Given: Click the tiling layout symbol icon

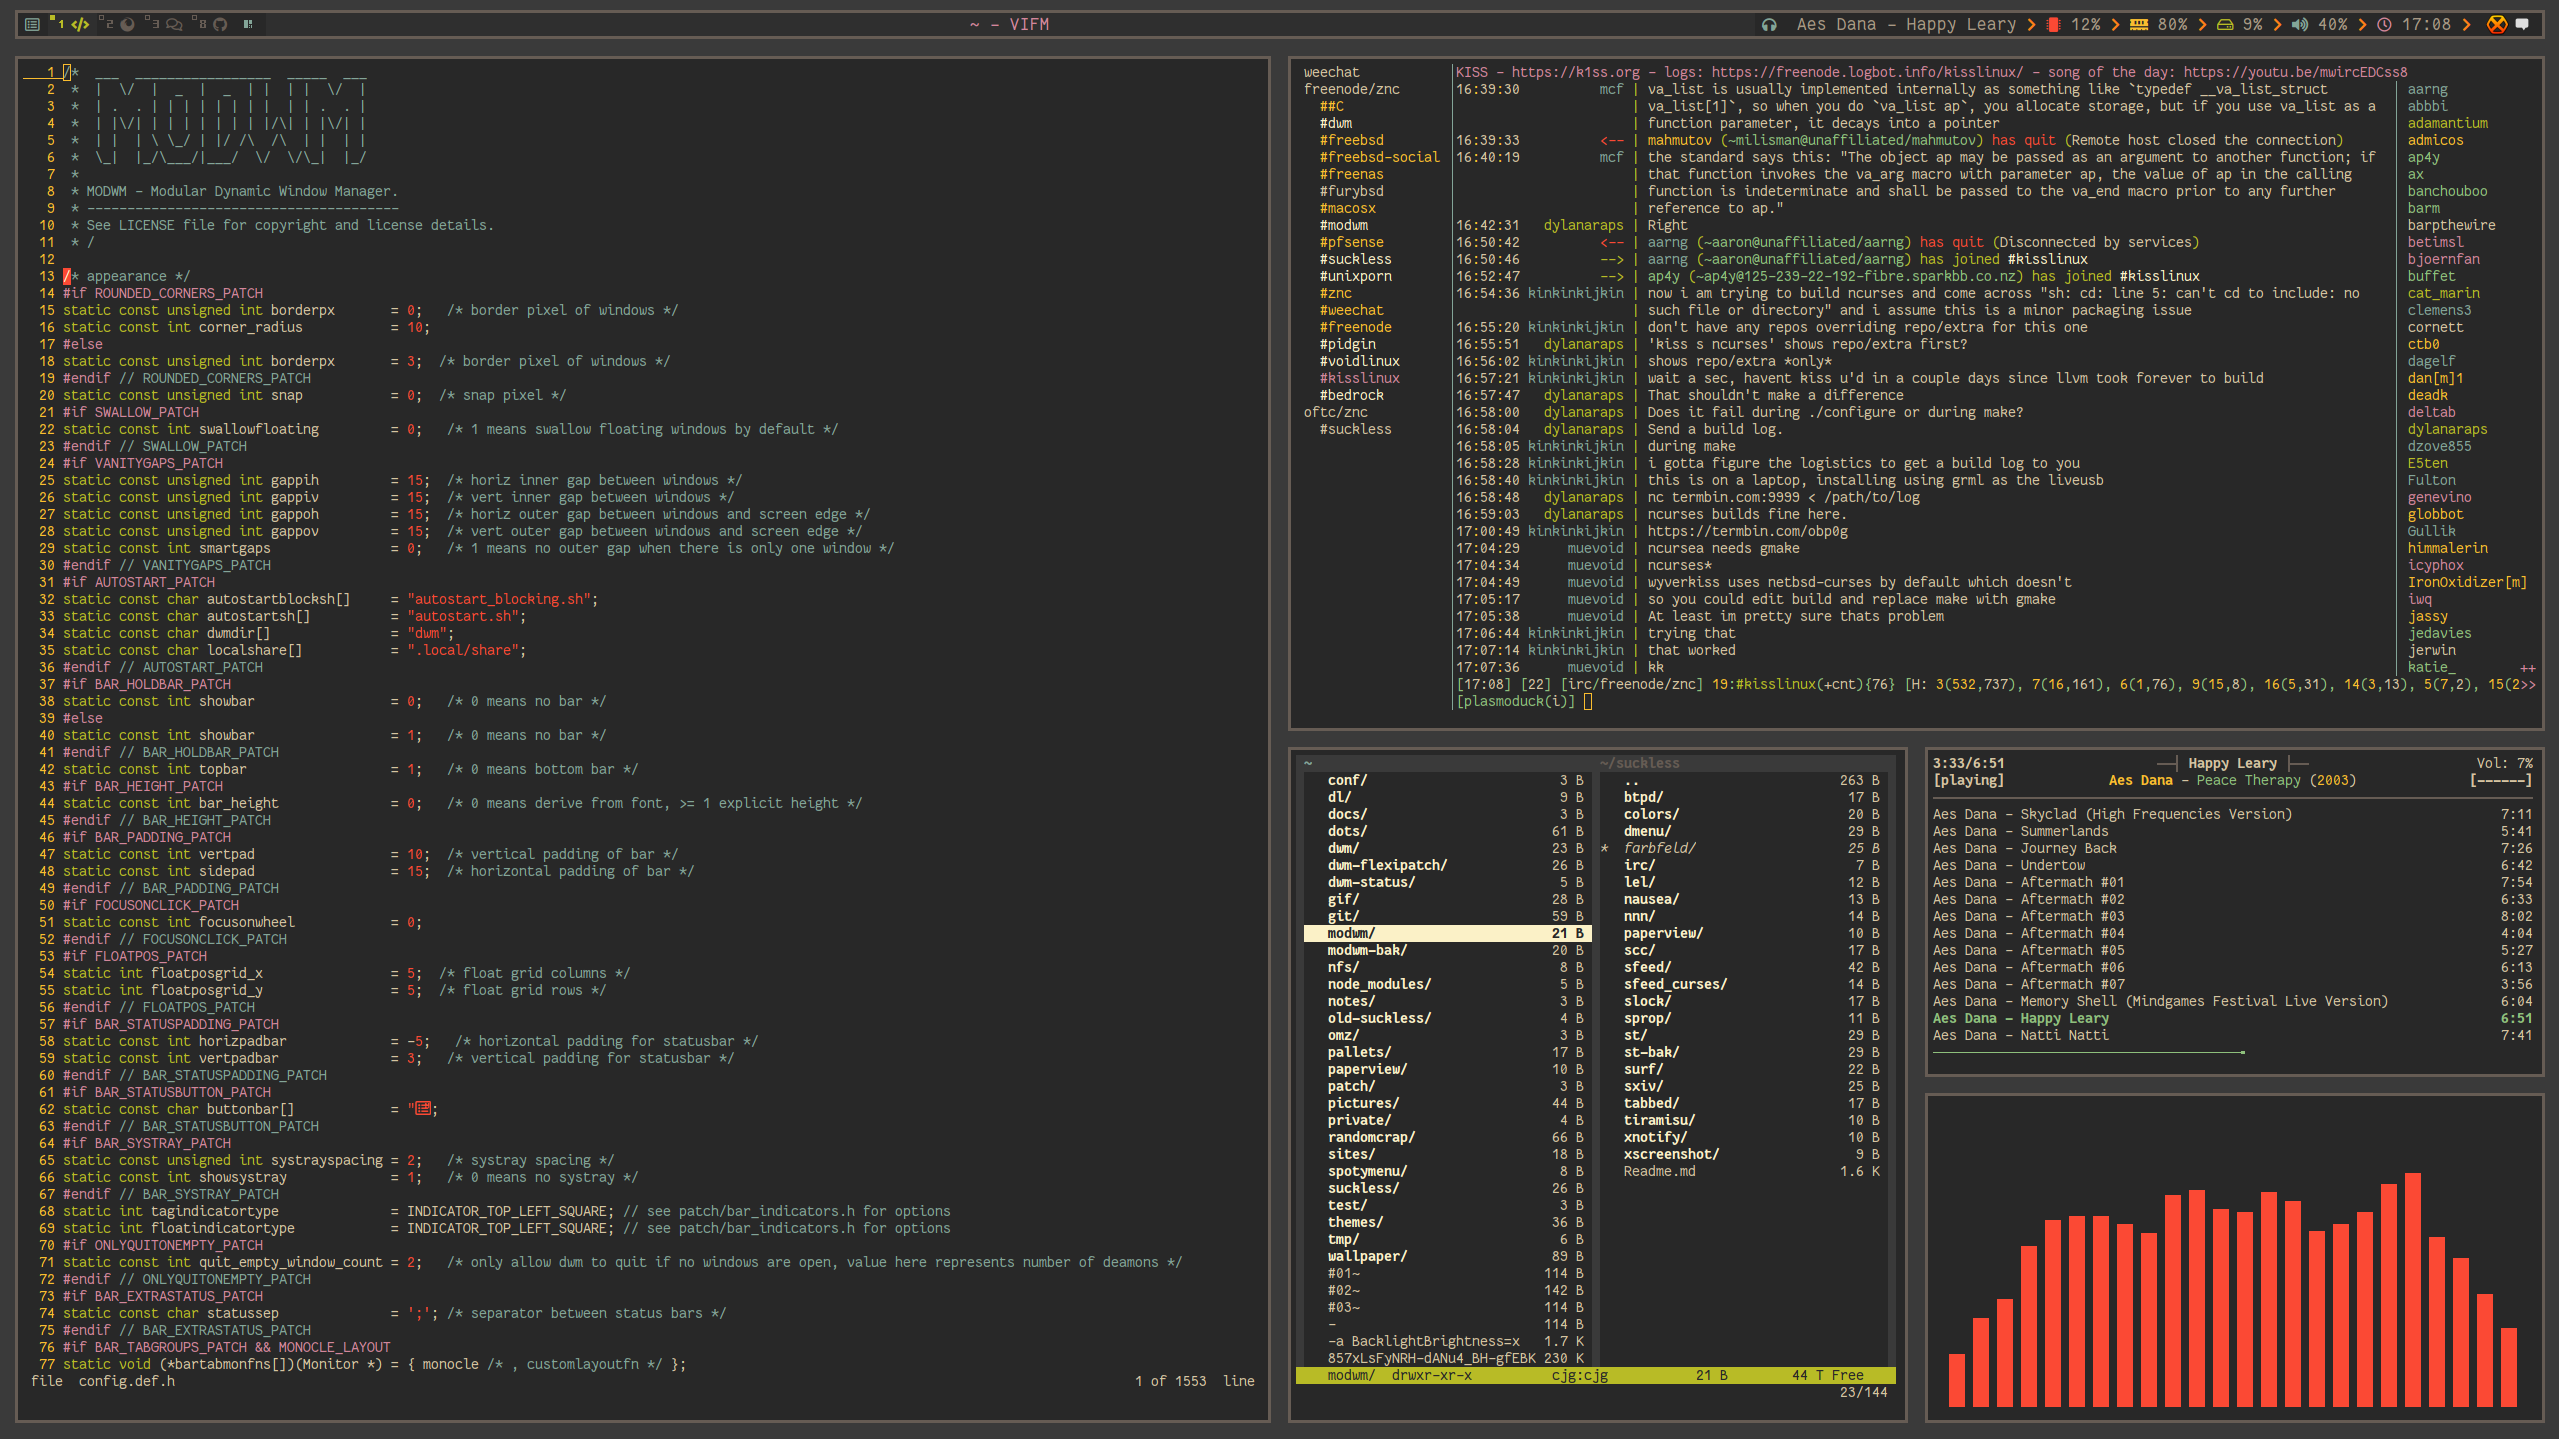Looking at the screenshot, I should pos(248,24).
